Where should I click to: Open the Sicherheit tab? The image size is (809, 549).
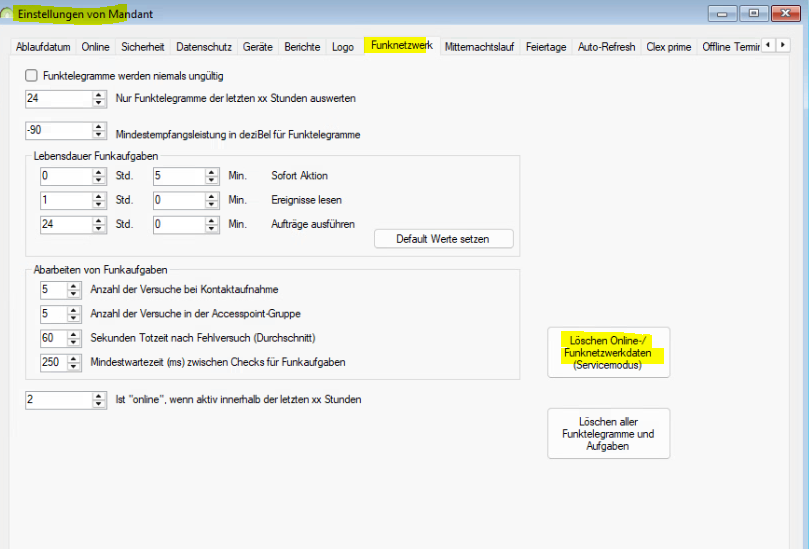[x=143, y=47]
